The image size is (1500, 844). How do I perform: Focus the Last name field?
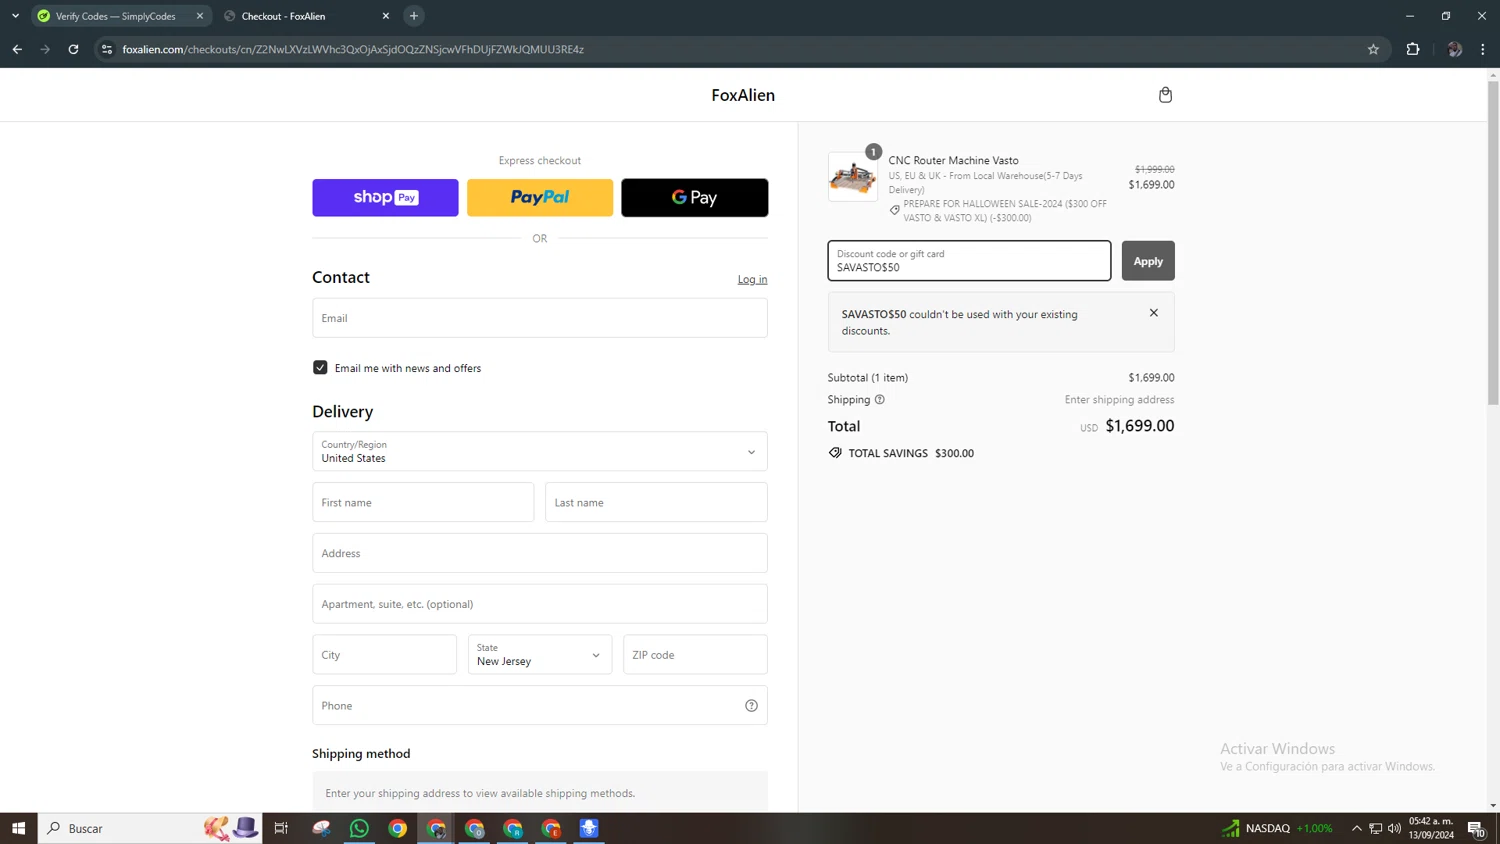656,503
